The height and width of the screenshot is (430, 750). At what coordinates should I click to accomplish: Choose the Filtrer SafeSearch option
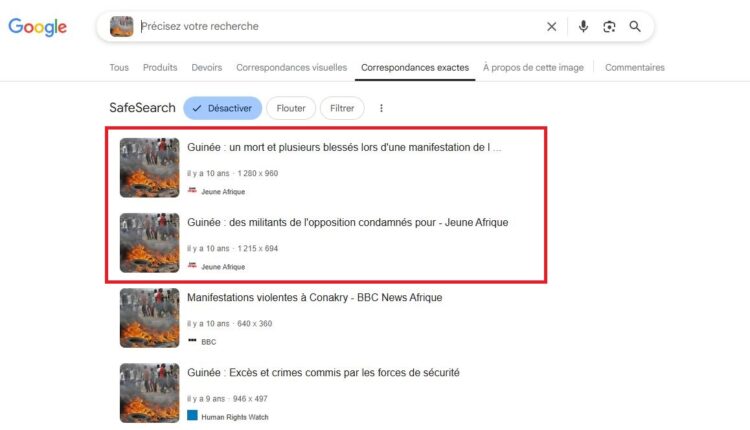(342, 108)
